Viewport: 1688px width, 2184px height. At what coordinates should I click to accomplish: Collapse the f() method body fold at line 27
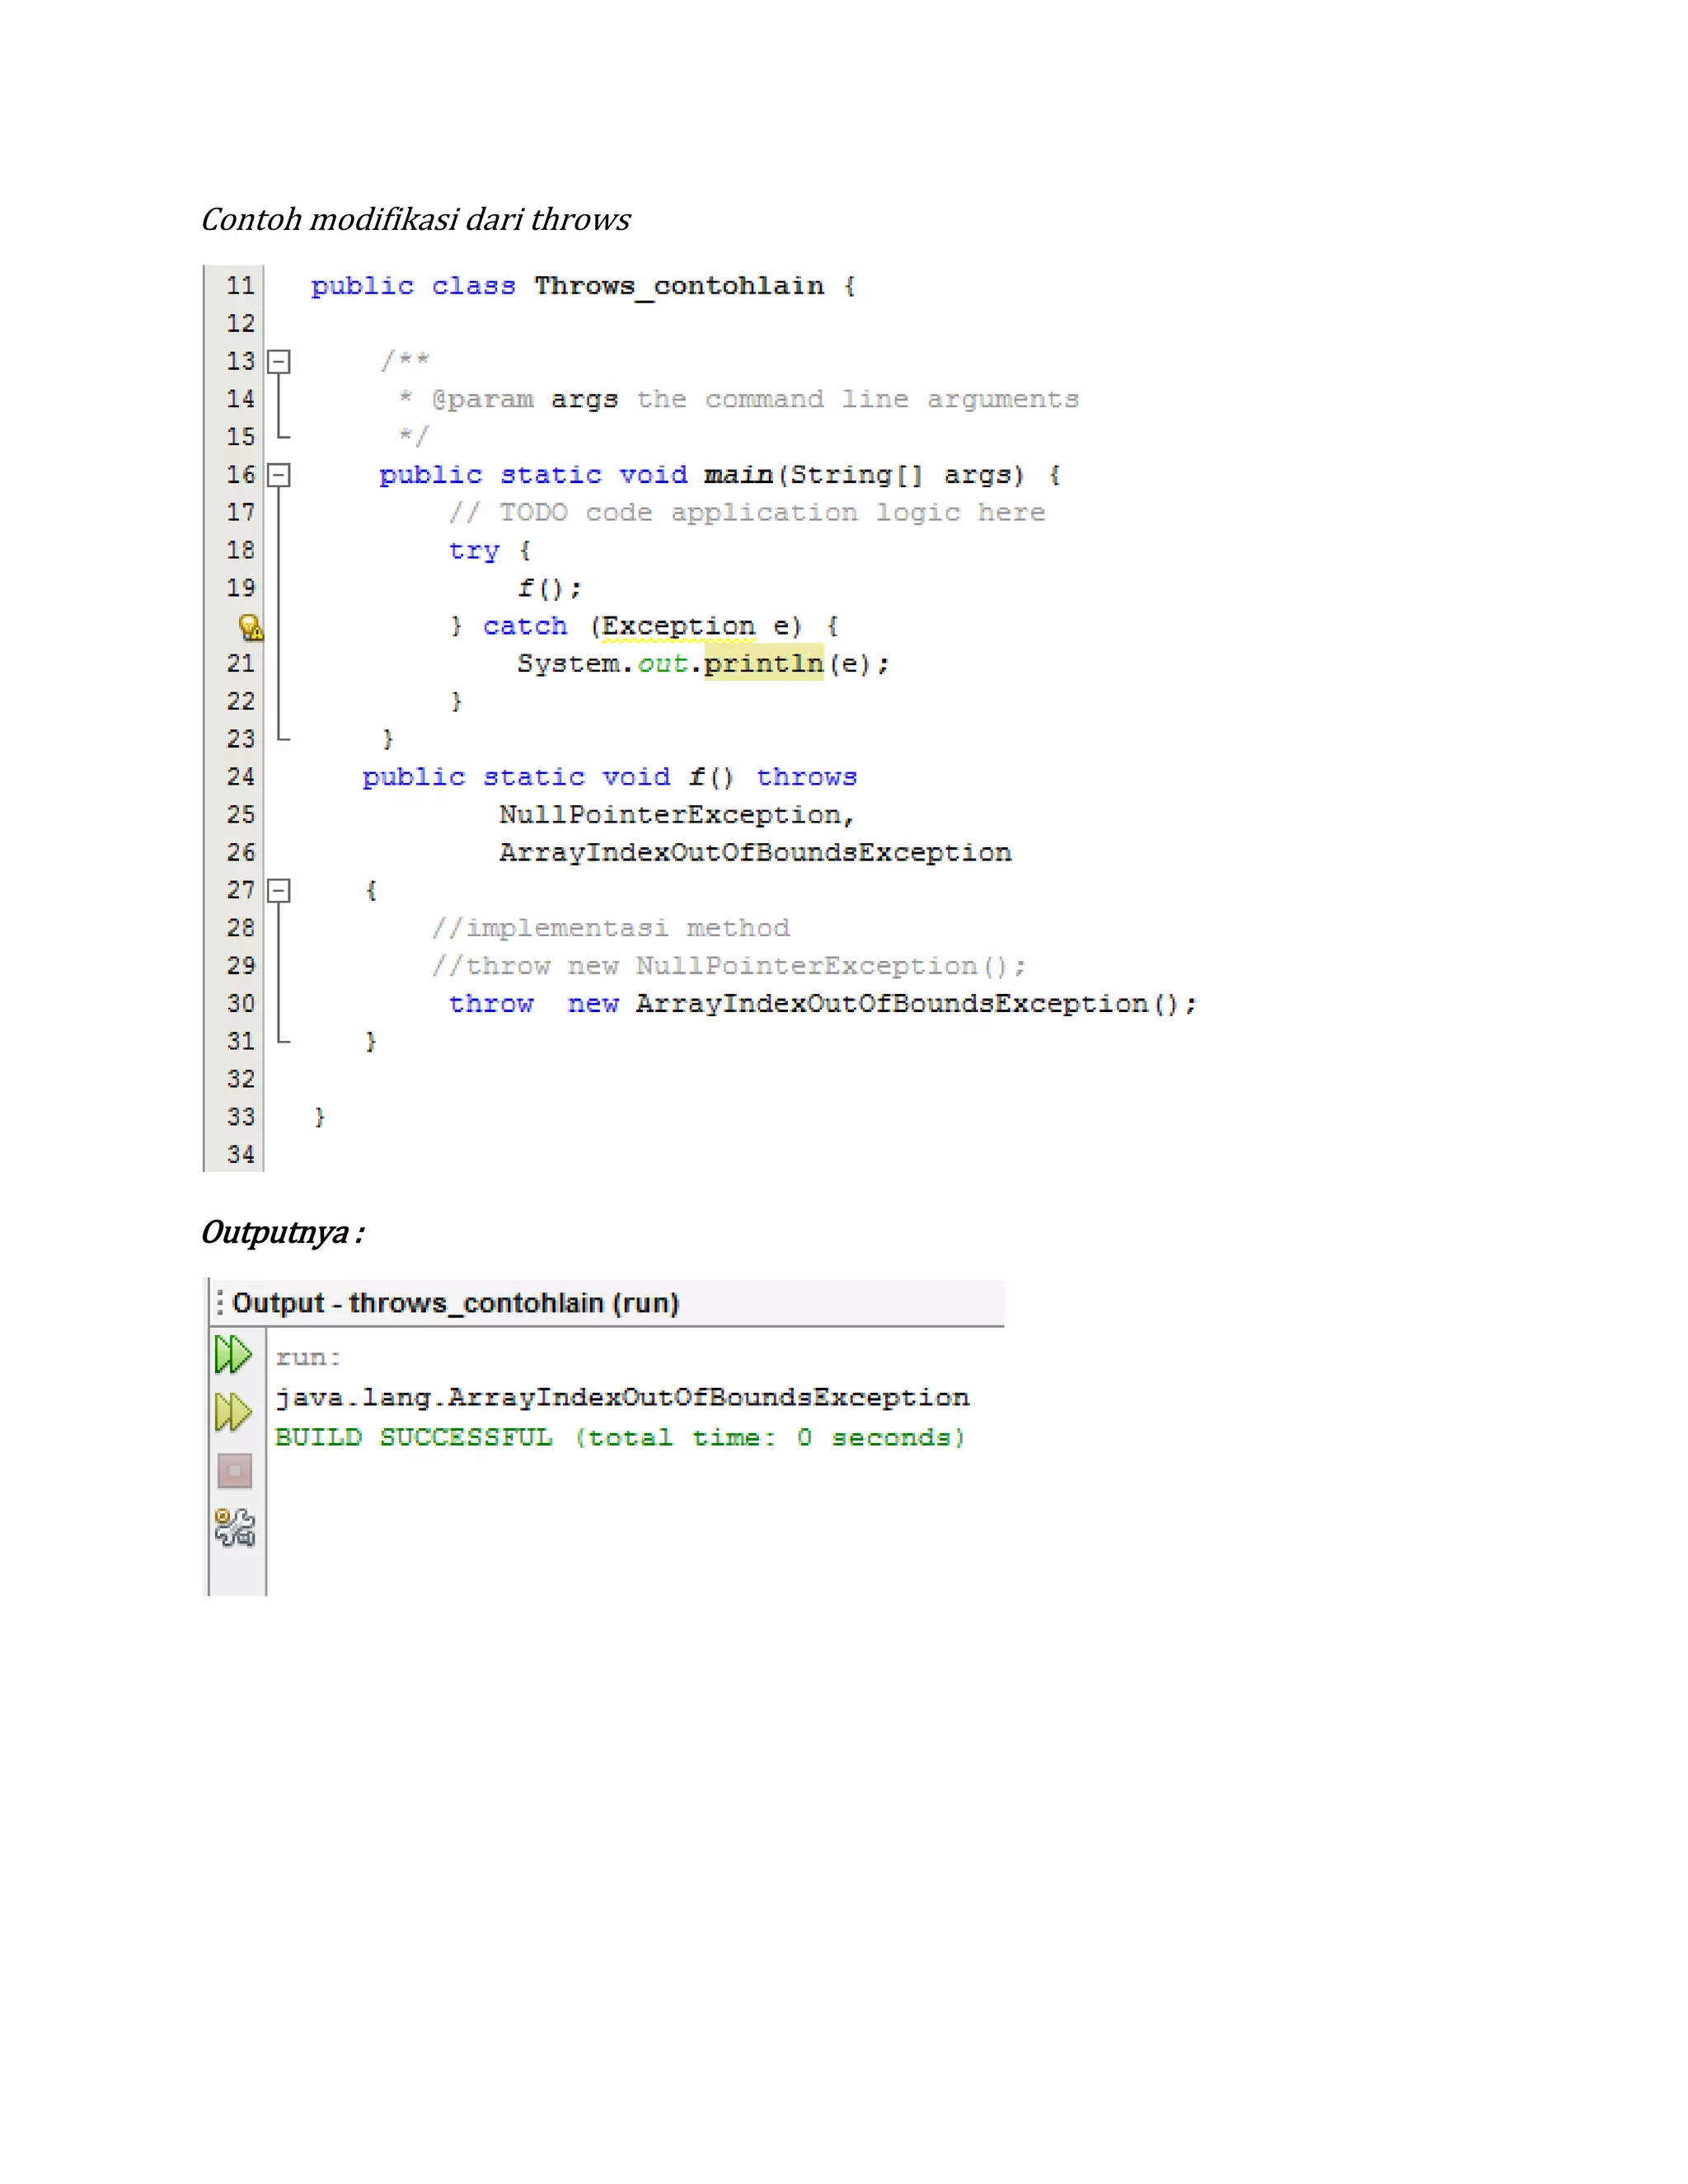[279, 890]
